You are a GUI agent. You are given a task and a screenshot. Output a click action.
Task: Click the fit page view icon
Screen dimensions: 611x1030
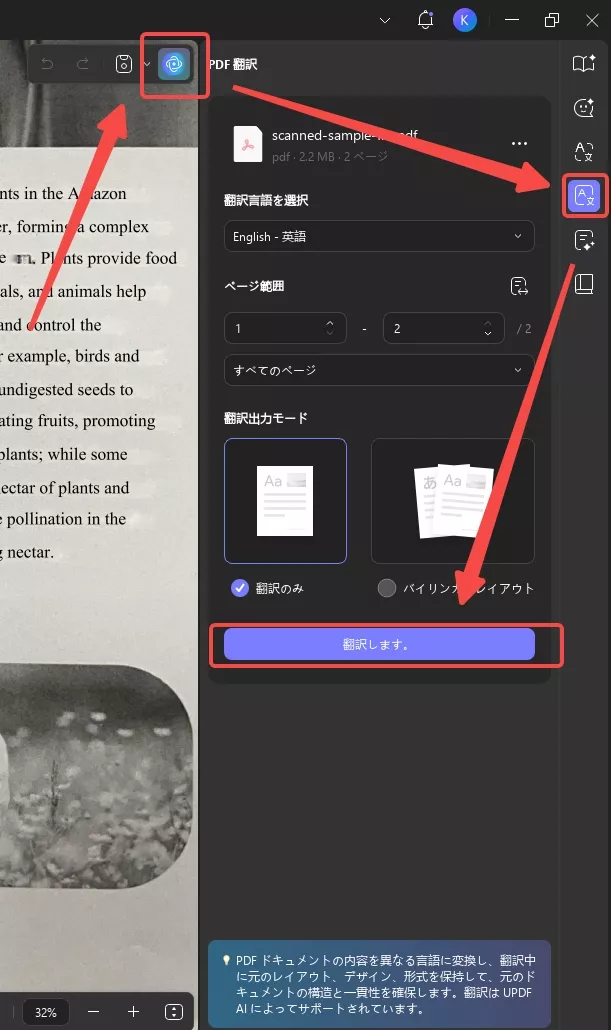[173, 1012]
